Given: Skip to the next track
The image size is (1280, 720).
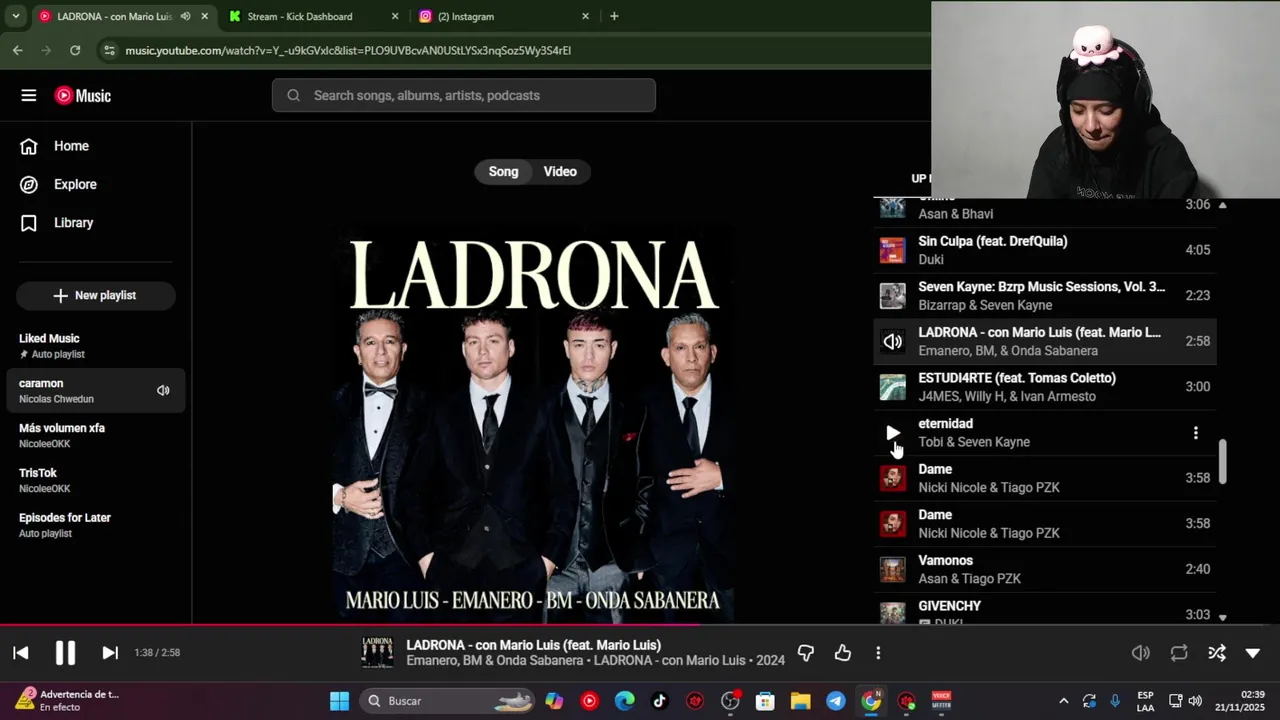Looking at the screenshot, I should click(110, 653).
